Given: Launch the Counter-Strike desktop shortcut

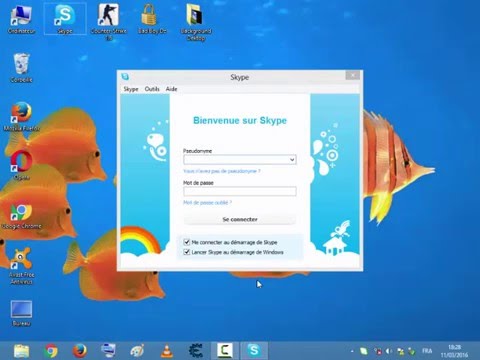Looking at the screenshot, I should tap(109, 21).
